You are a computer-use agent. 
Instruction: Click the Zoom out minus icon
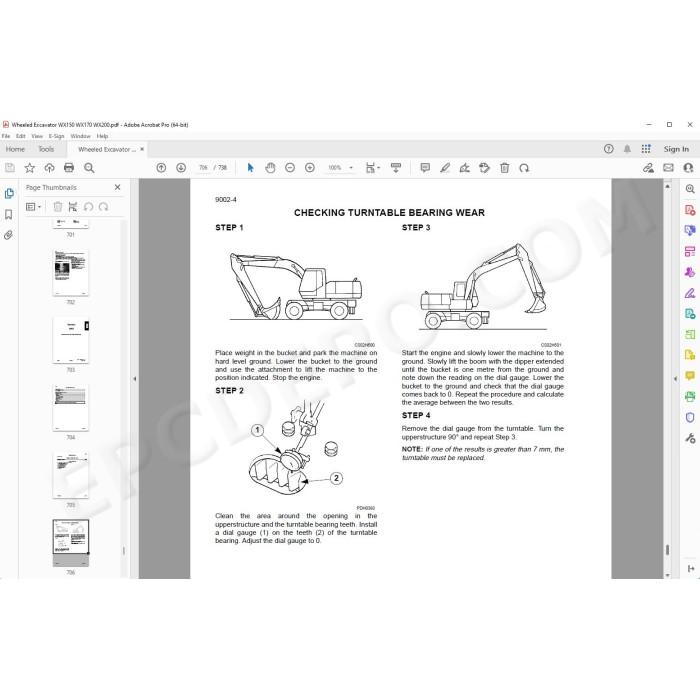pyautogui.click(x=290, y=168)
